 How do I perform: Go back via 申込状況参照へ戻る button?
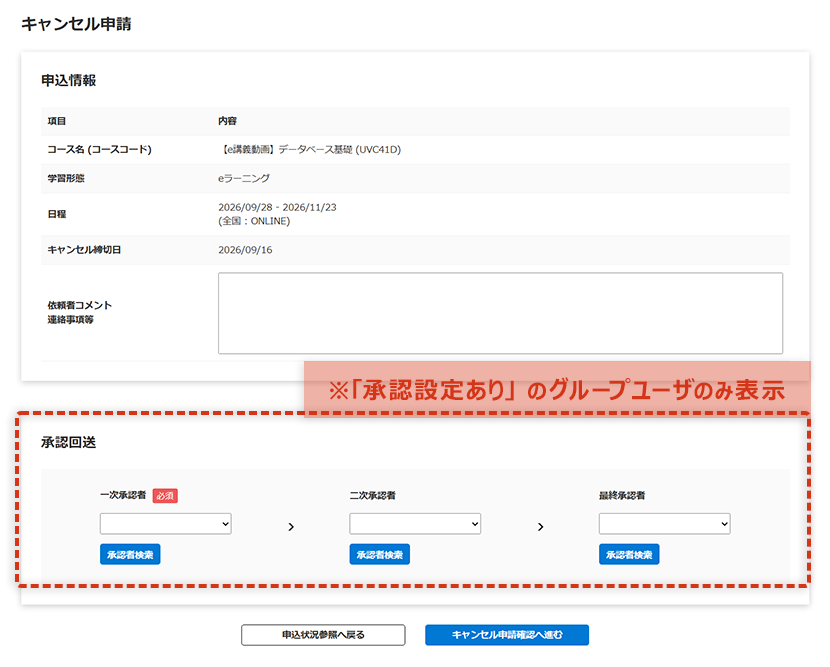(323, 635)
